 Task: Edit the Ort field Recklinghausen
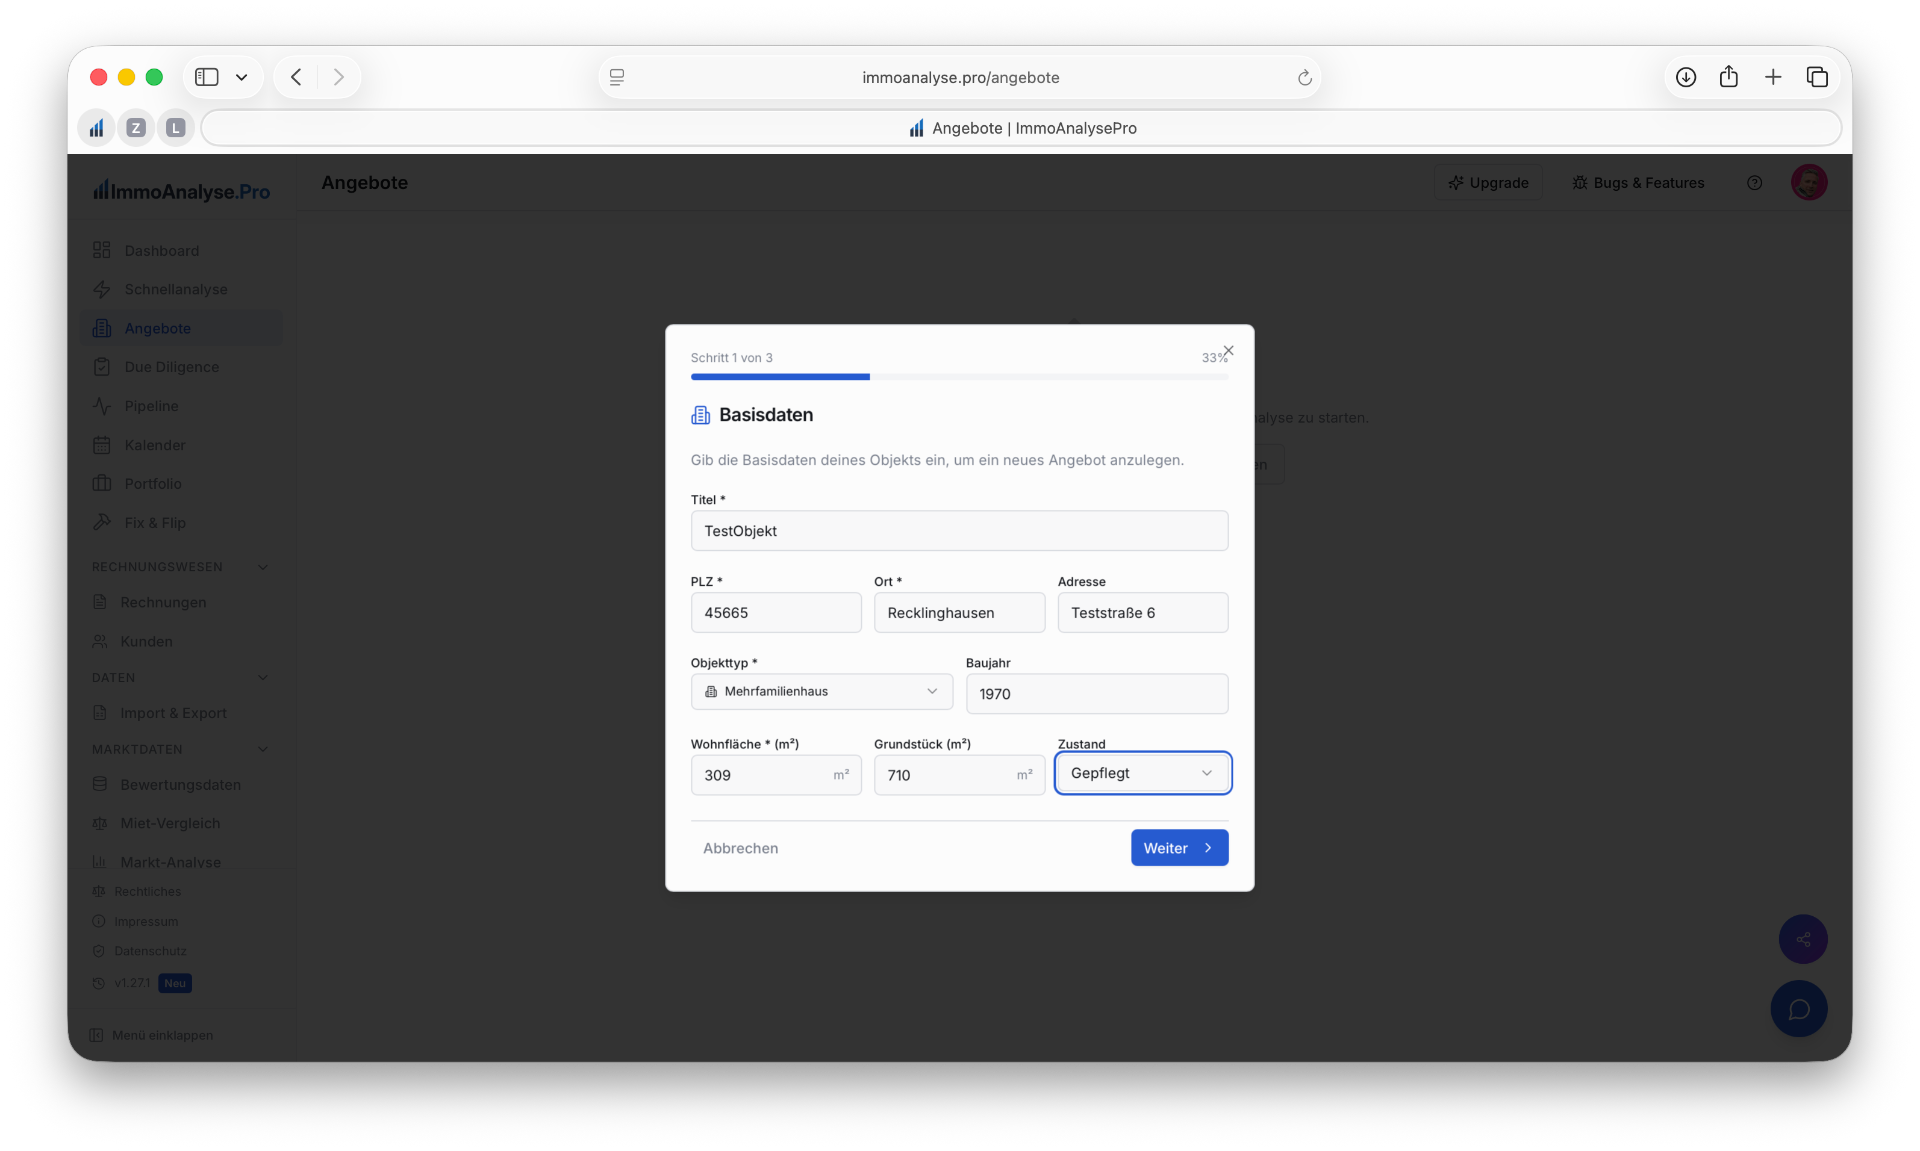(959, 613)
